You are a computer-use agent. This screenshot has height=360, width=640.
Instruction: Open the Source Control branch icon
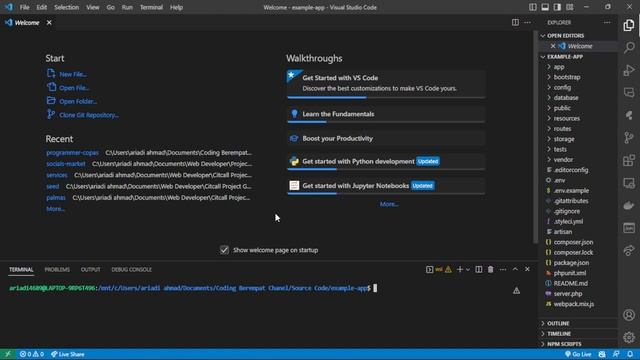click(629, 138)
